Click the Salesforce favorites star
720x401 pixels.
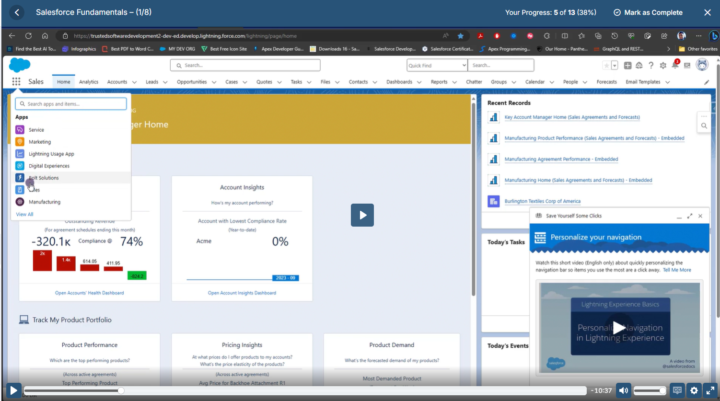[x=606, y=66]
